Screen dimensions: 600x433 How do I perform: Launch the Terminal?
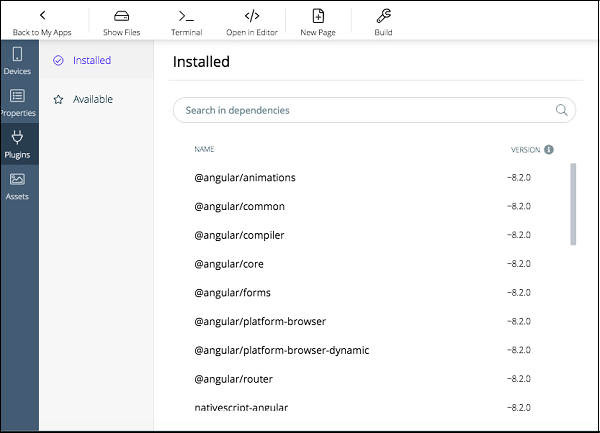coord(186,17)
